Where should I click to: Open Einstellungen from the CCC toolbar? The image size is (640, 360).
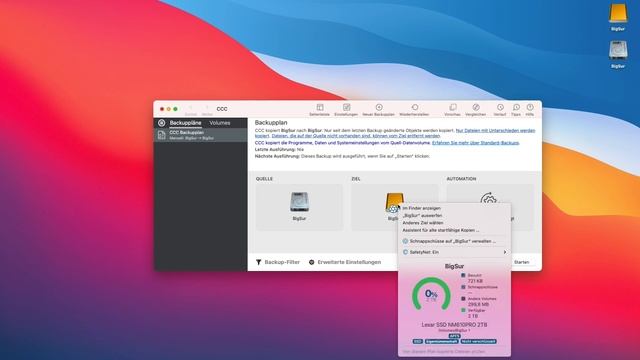[x=346, y=107]
